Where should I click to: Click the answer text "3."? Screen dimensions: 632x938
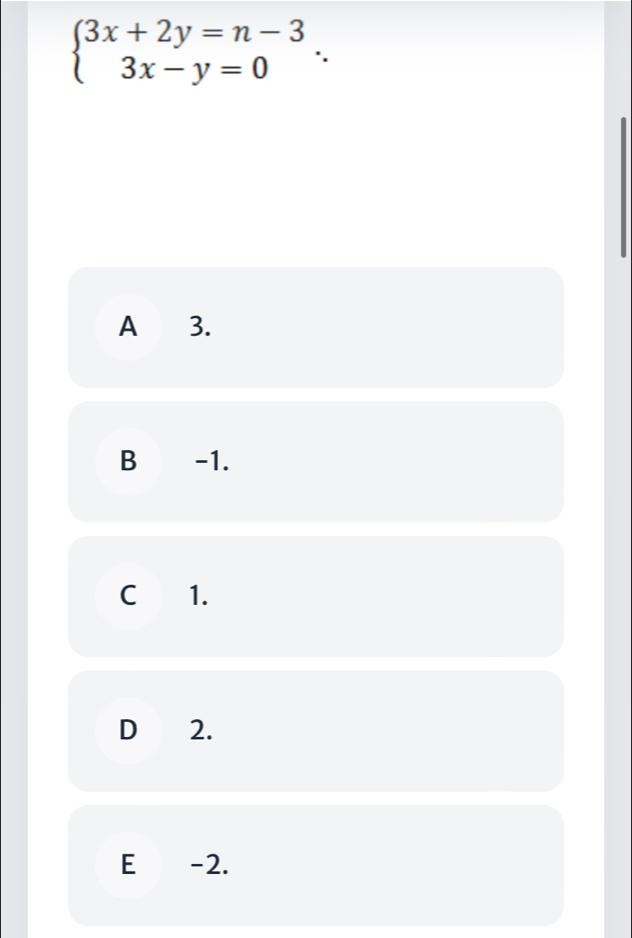click(x=200, y=327)
